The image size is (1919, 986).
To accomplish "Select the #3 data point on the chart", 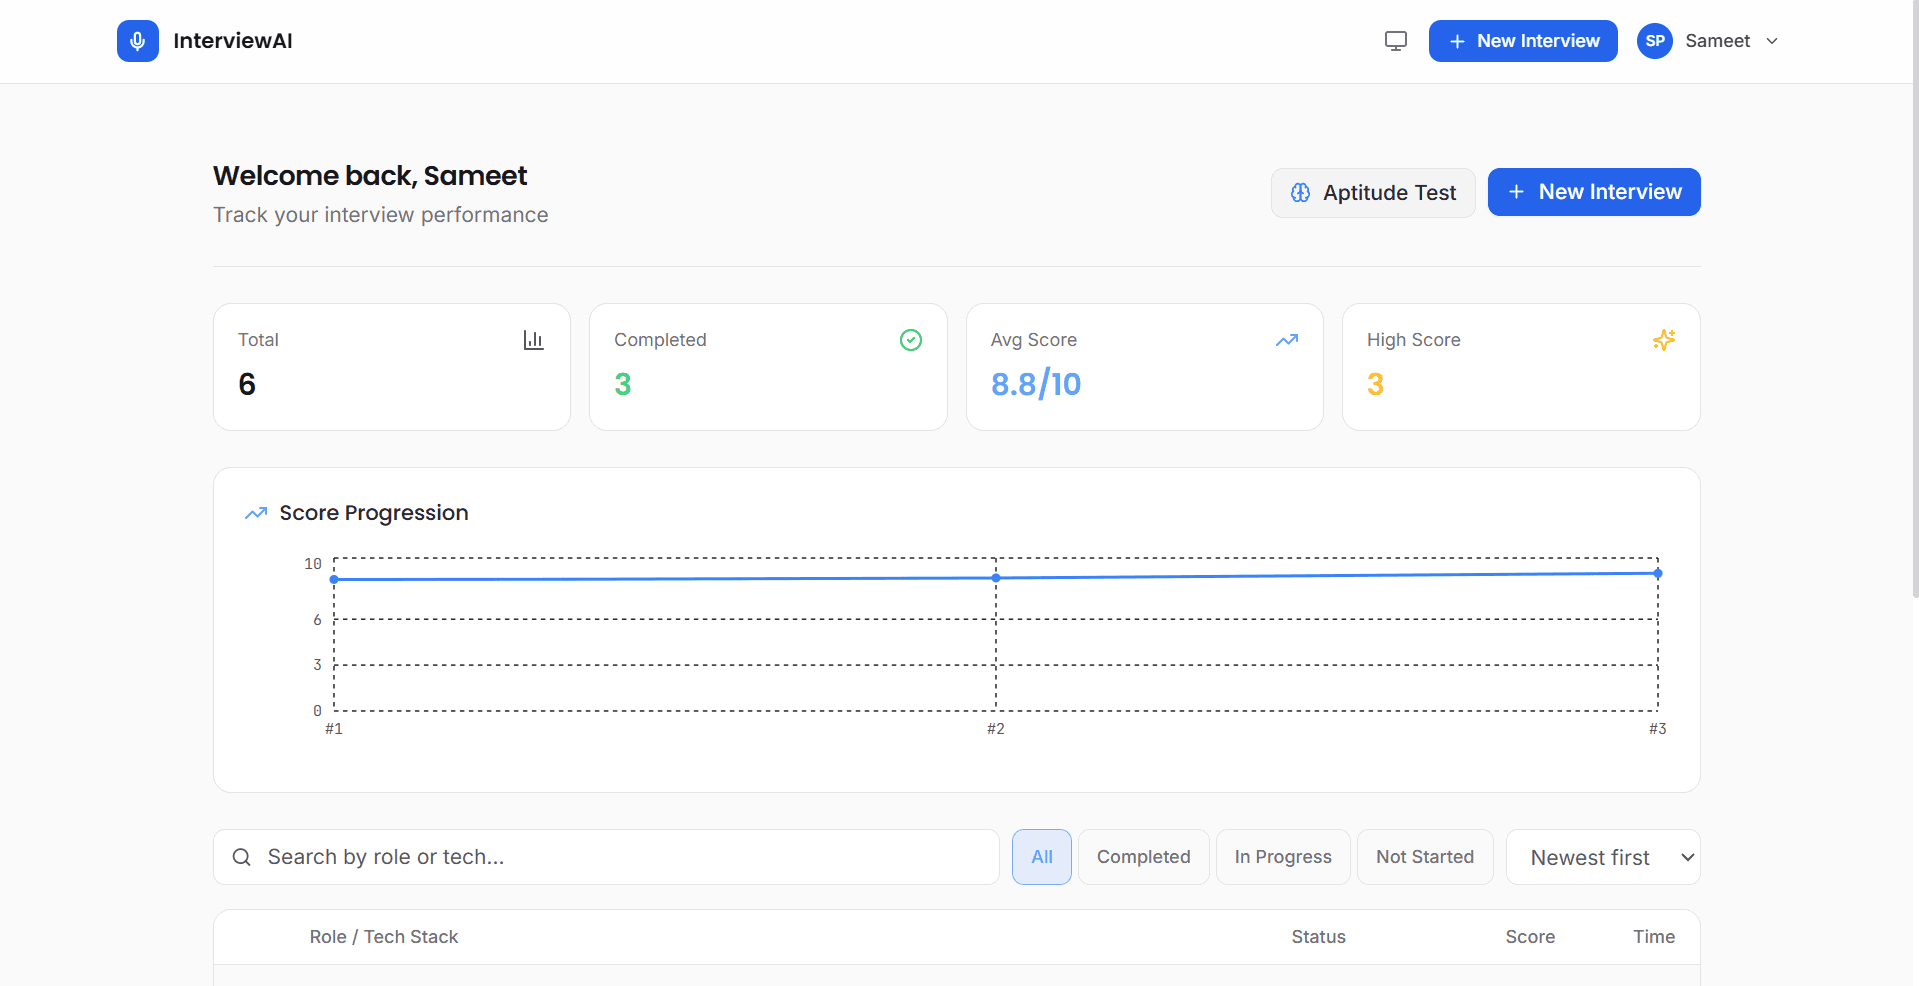I will (x=1658, y=573).
